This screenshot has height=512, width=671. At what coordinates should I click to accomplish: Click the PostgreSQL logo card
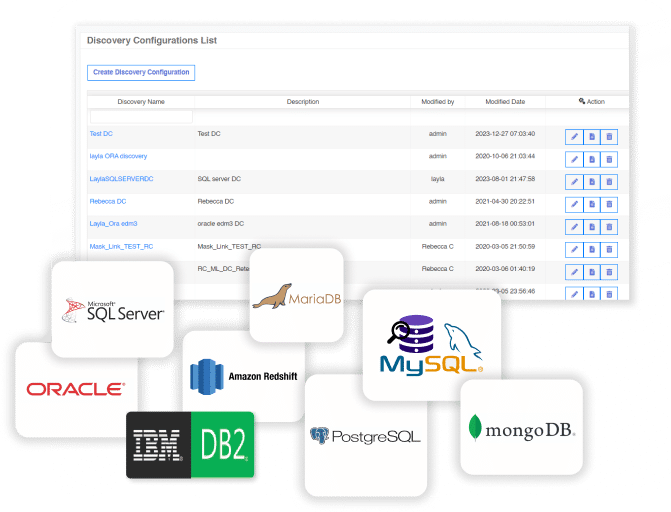[x=365, y=437]
